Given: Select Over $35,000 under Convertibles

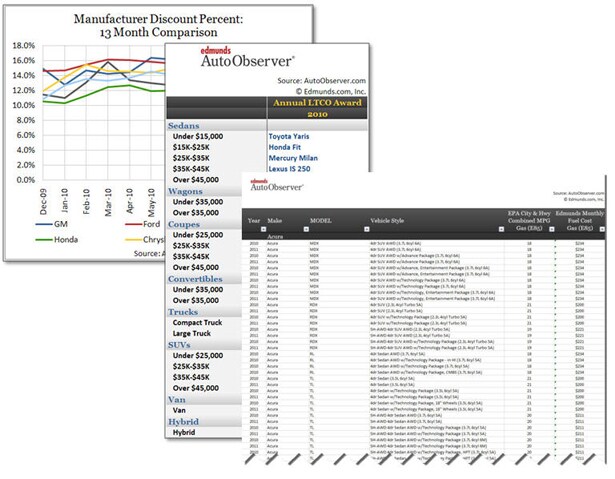Looking at the screenshot, I should [x=196, y=301].
